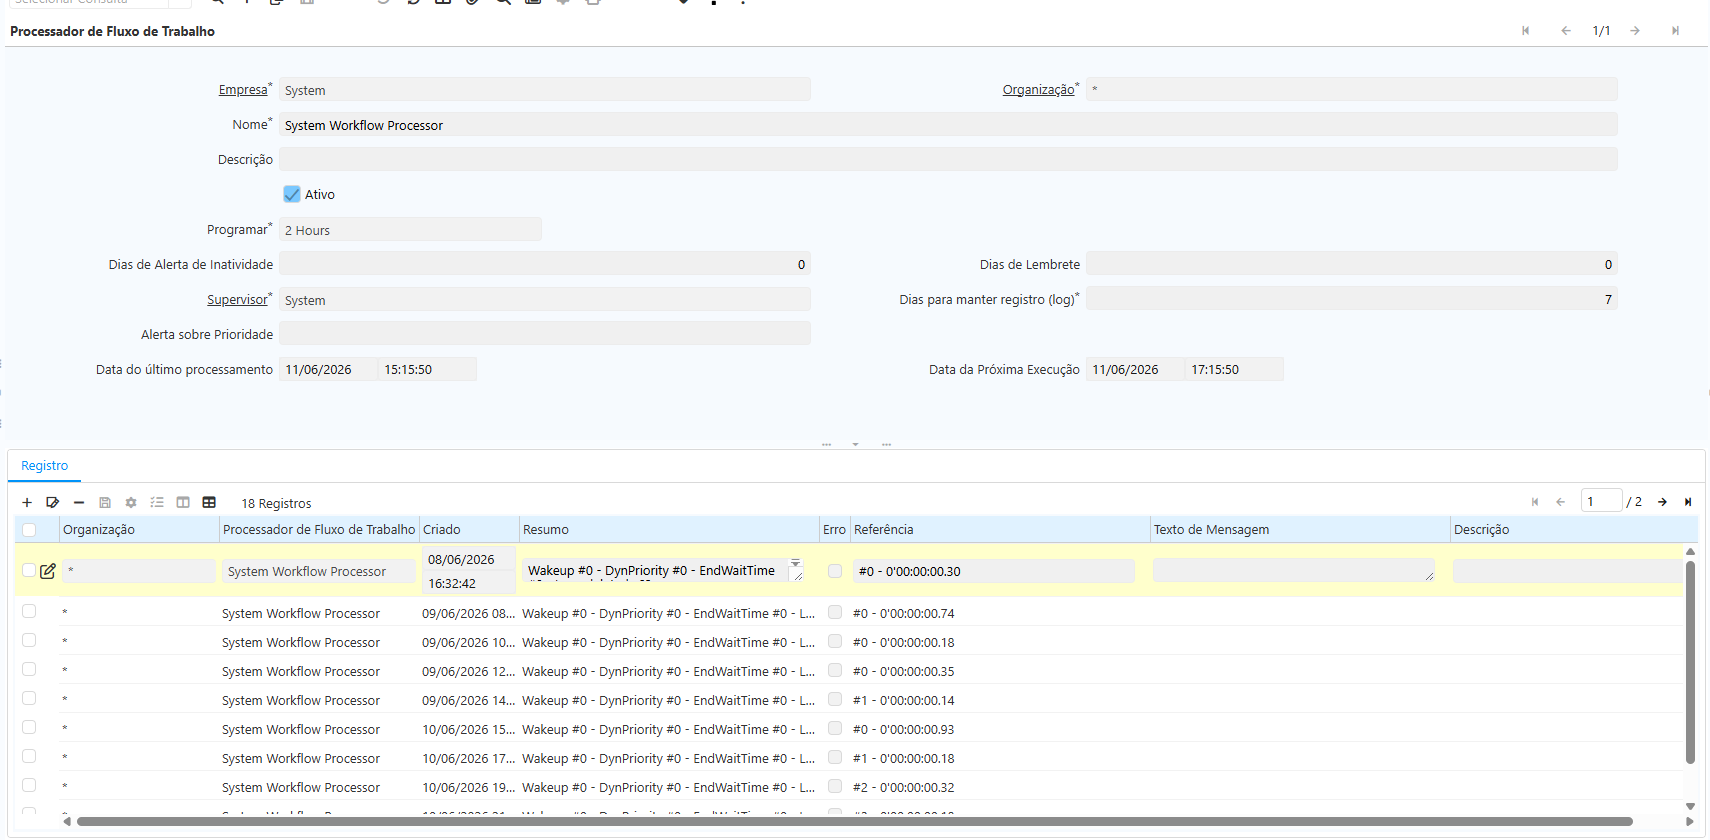Switch to the Registro tab
This screenshot has height=840, width=1710.
pyautogui.click(x=45, y=466)
